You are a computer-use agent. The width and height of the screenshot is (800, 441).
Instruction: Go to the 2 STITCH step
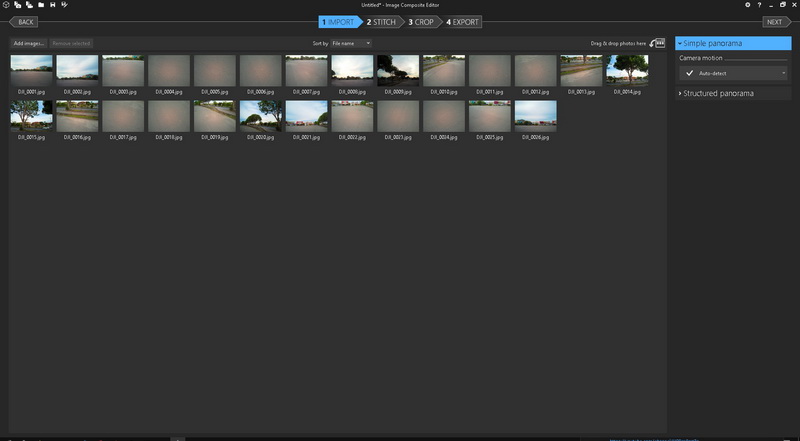coord(381,21)
